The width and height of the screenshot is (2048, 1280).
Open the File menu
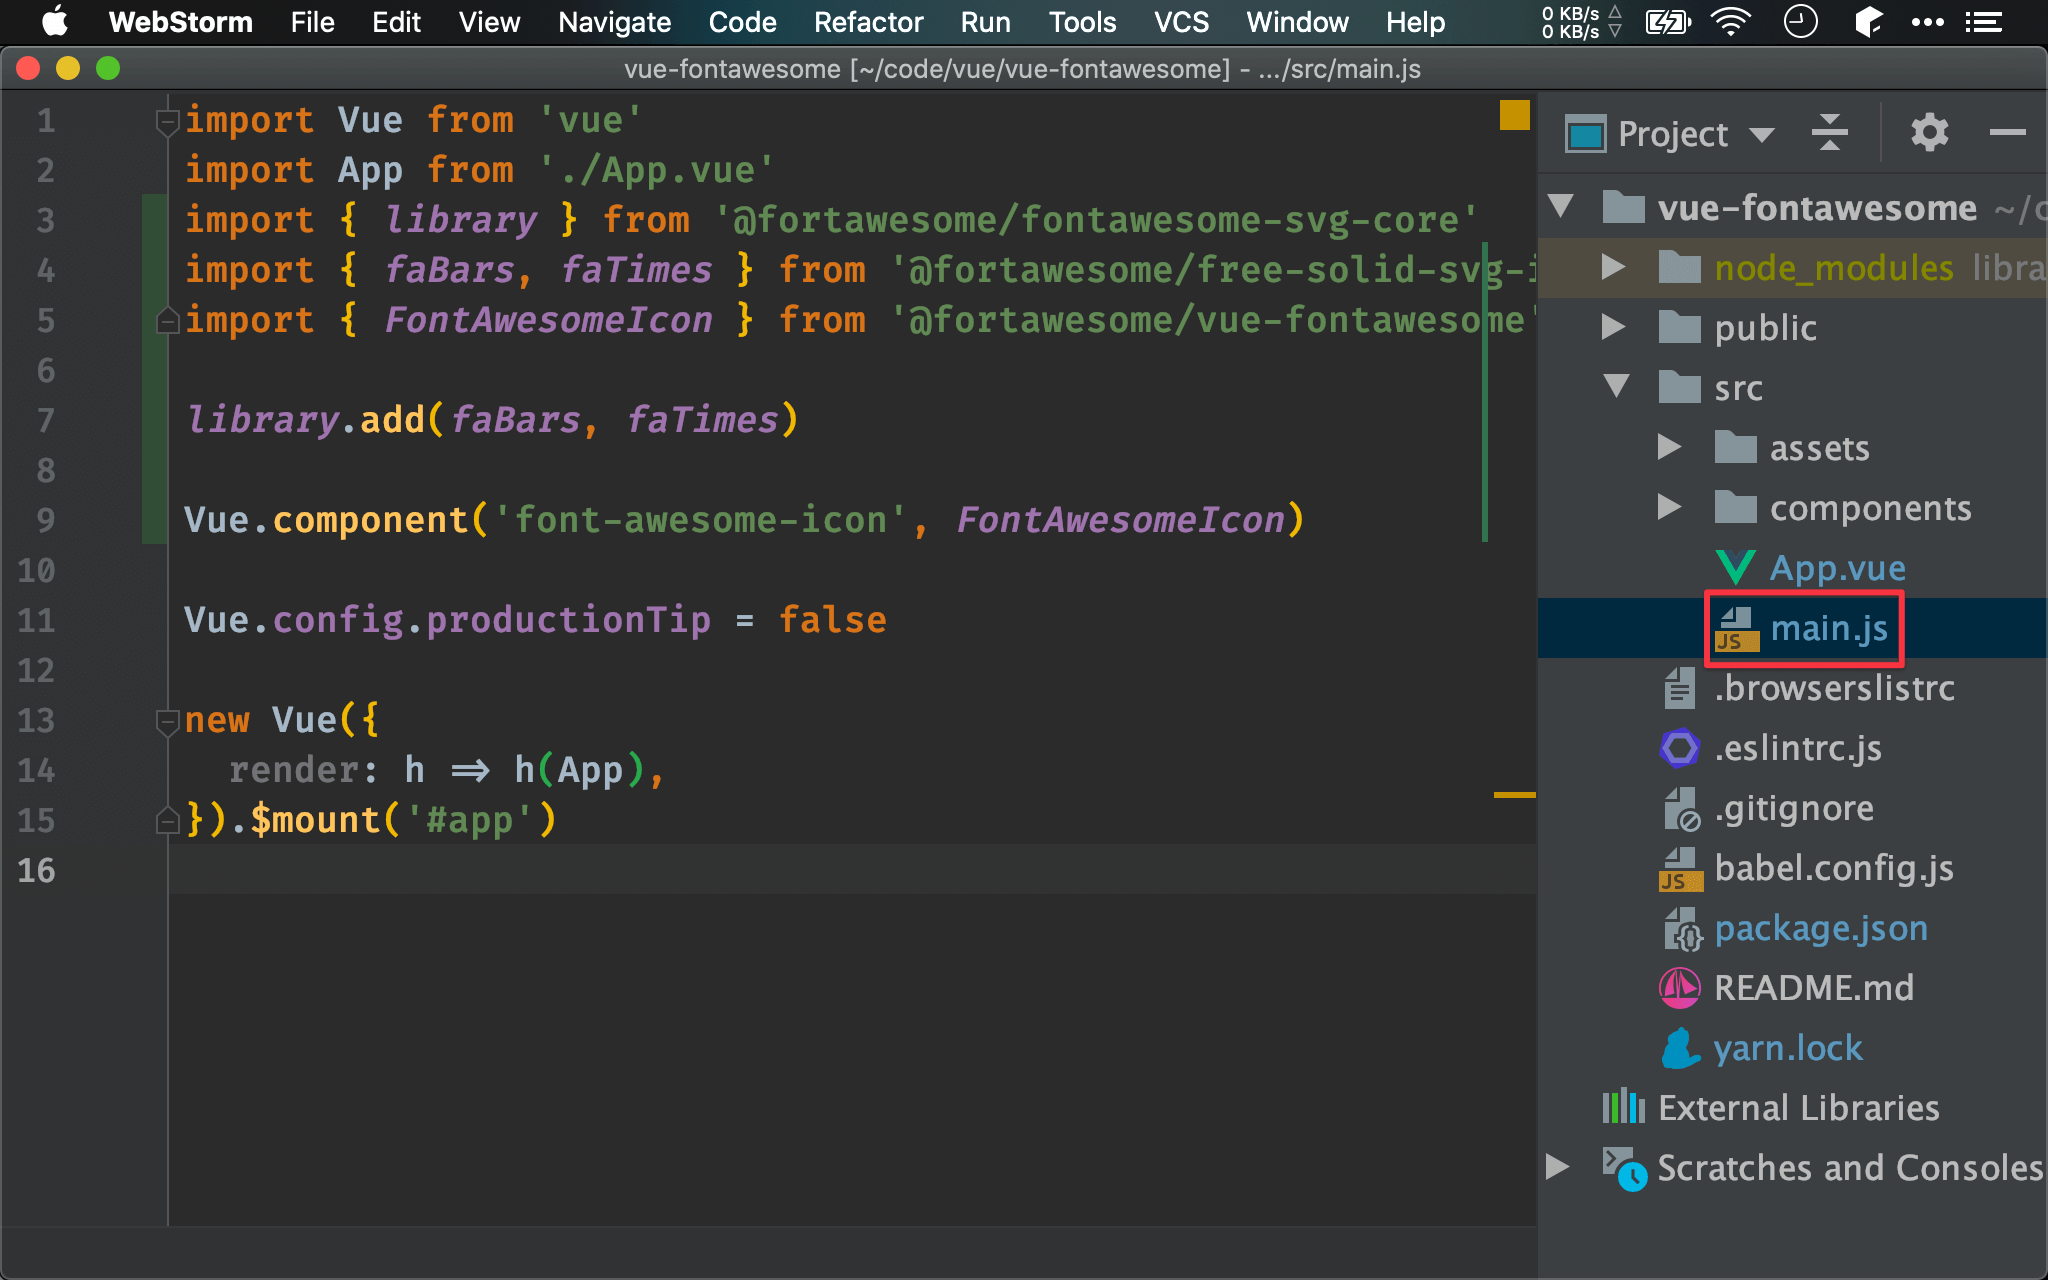[x=312, y=22]
